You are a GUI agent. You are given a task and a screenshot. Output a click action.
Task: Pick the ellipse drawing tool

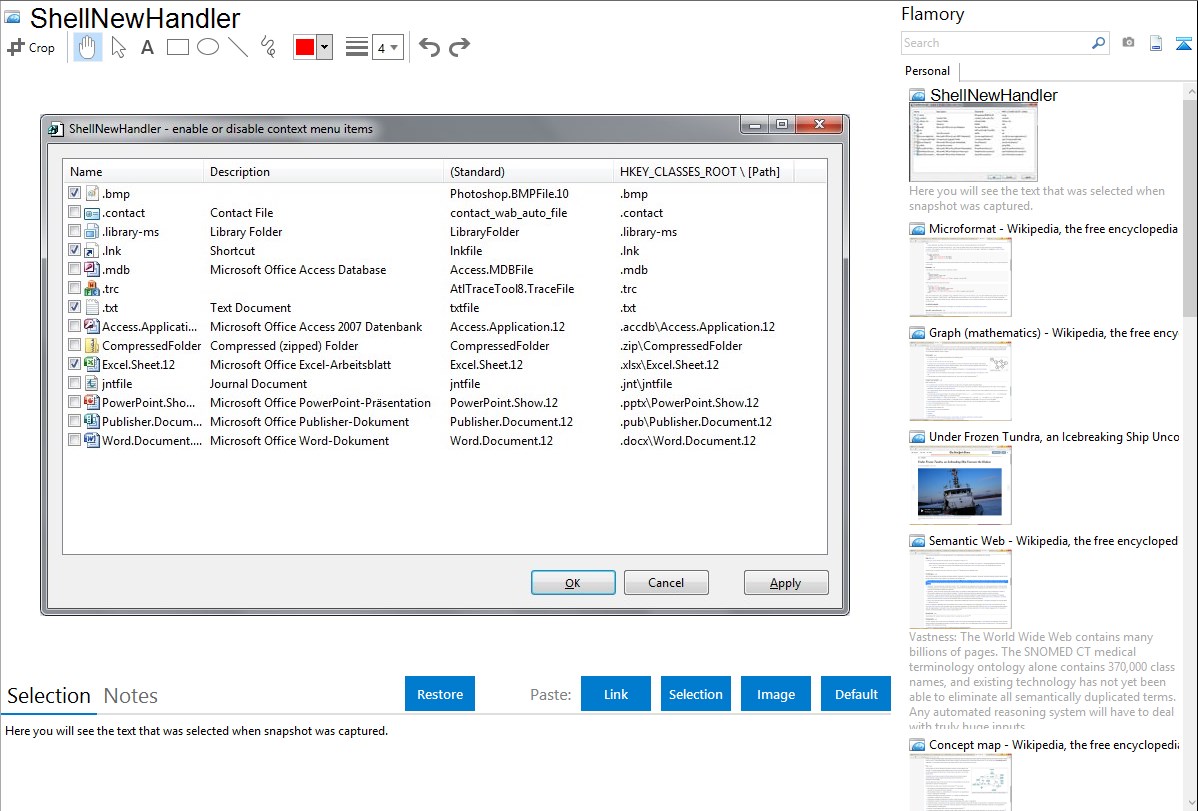(x=208, y=47)
